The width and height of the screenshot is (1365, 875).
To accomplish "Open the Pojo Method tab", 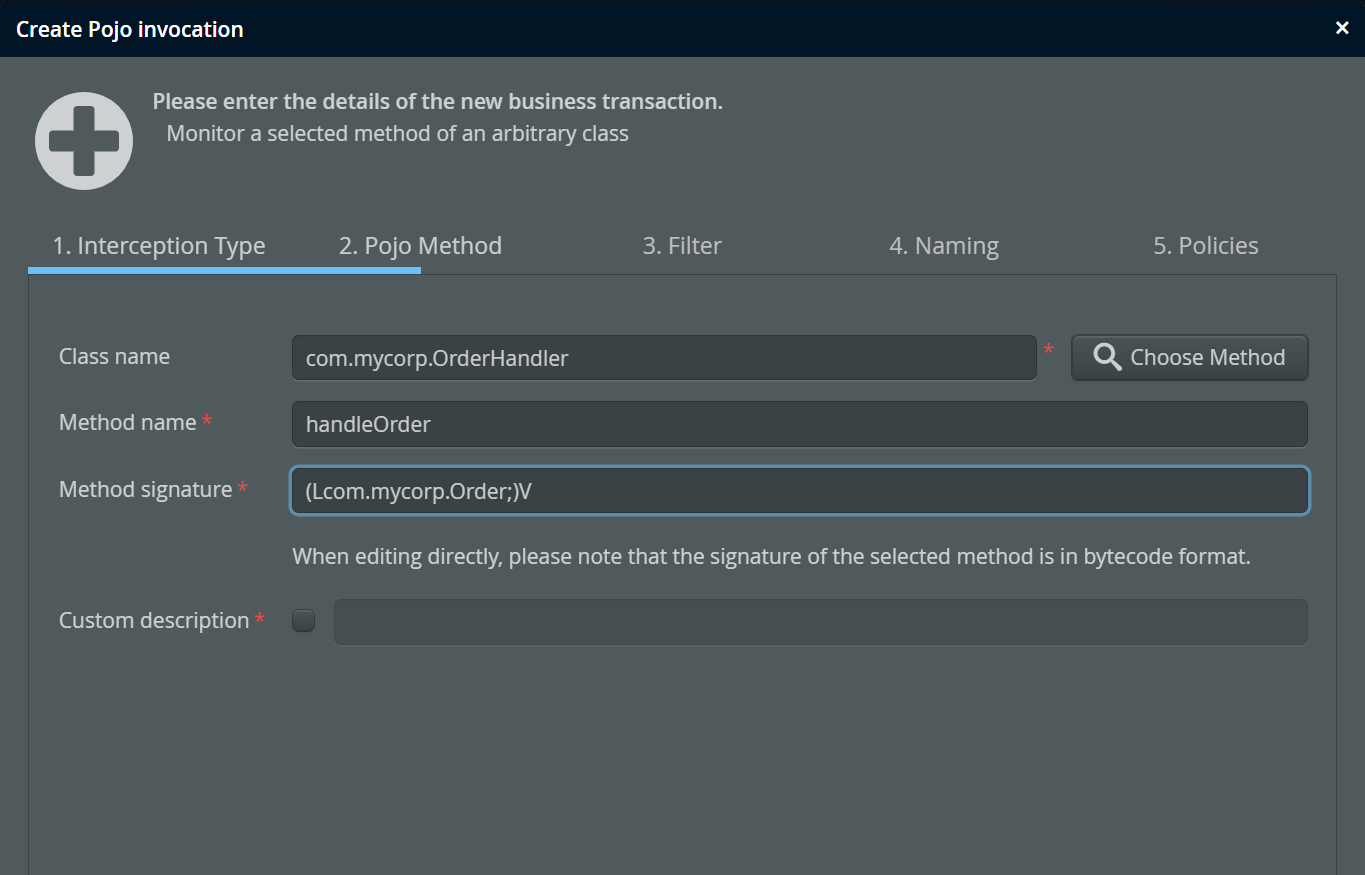I will [420, 246].
